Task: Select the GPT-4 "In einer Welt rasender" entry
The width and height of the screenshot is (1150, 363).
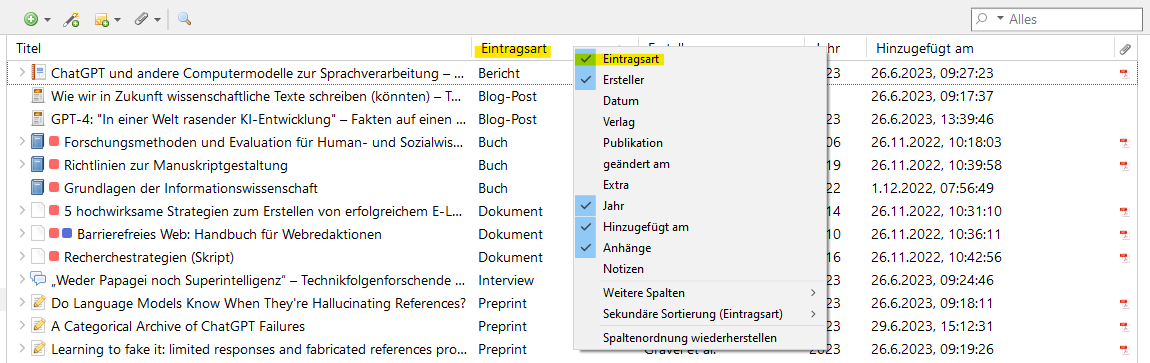Action: 257,119
